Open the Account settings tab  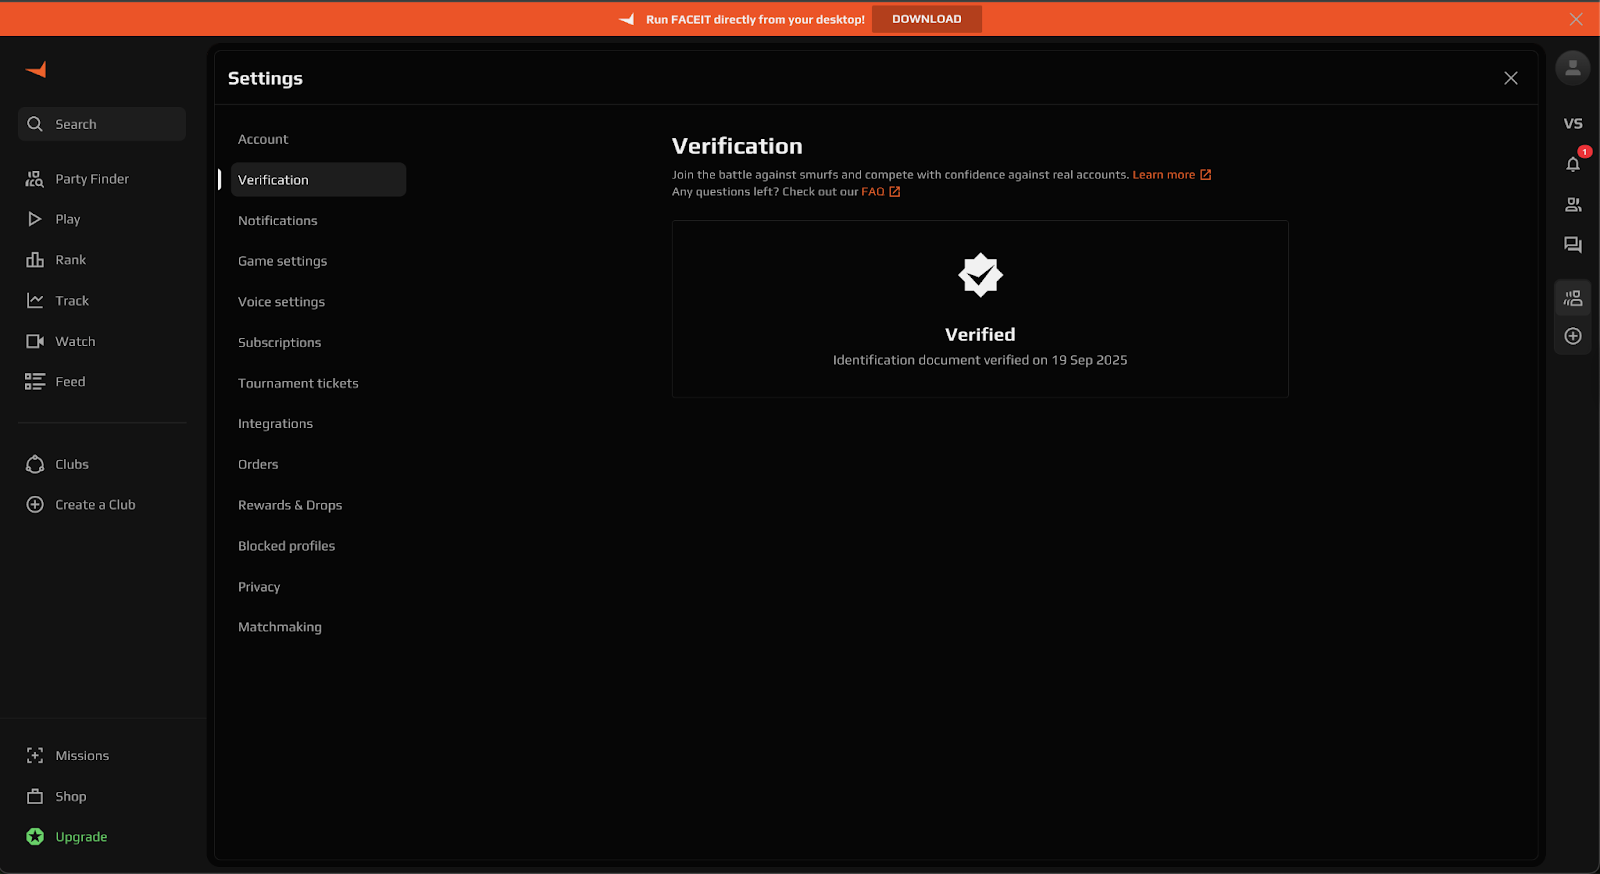(263, 139)
